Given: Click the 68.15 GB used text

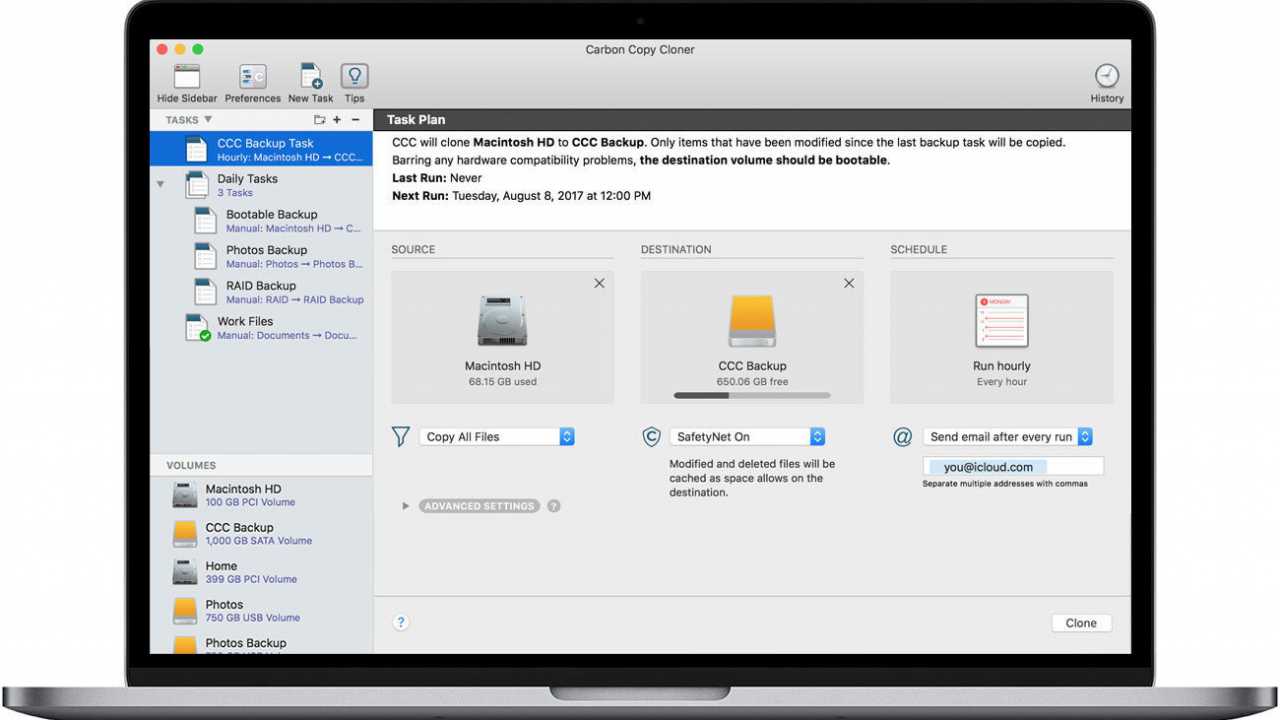Looking at the screenshot, I should 503,382.
